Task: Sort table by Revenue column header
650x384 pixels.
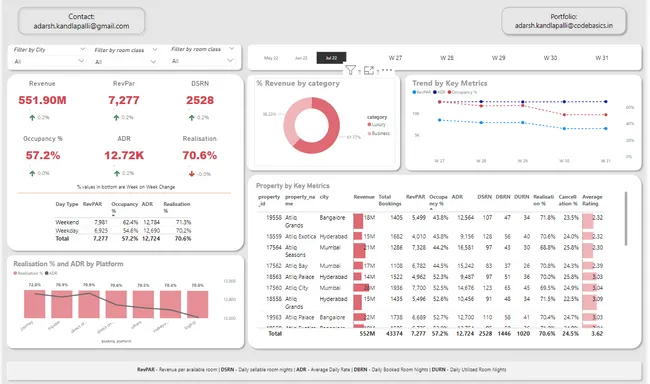Action: click(364, 197)
